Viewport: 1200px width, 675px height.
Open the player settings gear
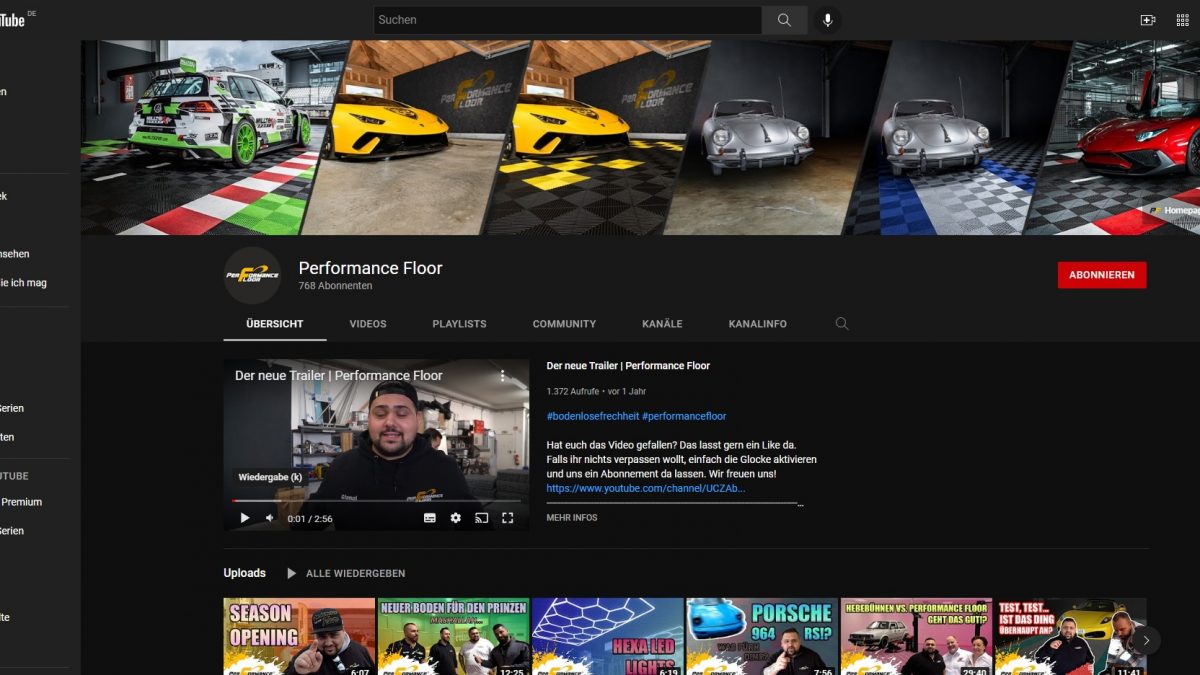click(456, 518)
